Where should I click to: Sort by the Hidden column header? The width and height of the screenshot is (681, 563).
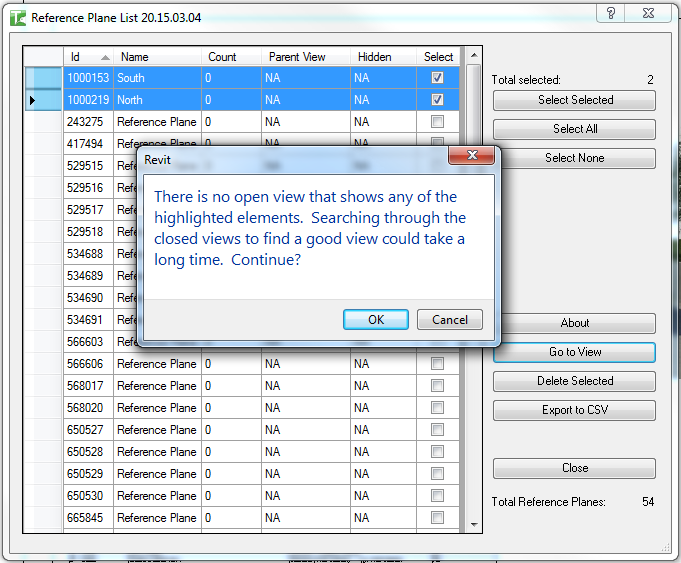click(x=383, y=57)
